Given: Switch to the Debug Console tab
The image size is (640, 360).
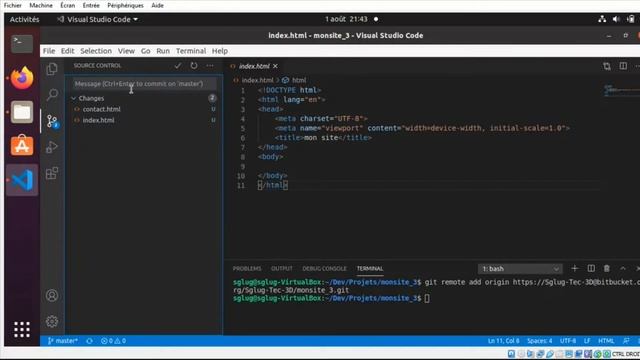Looking at the screenshot, I should (x=324, y=269).
